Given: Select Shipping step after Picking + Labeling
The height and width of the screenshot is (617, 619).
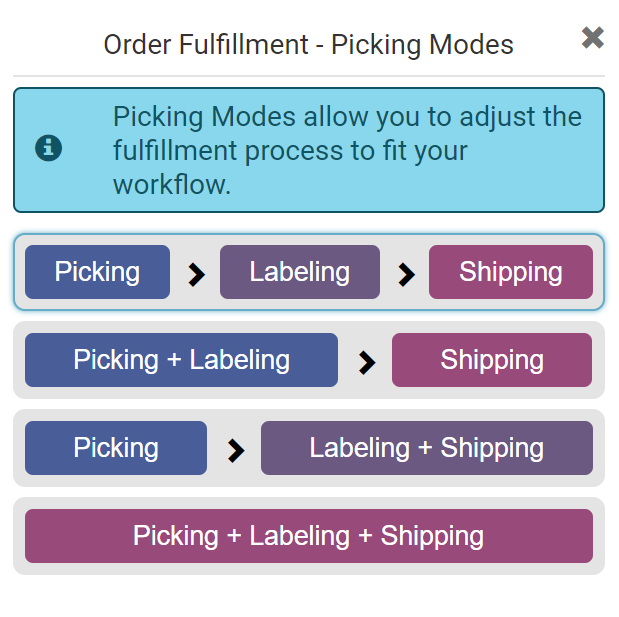Looking at the screenshot, I should [x=491, y=360].
